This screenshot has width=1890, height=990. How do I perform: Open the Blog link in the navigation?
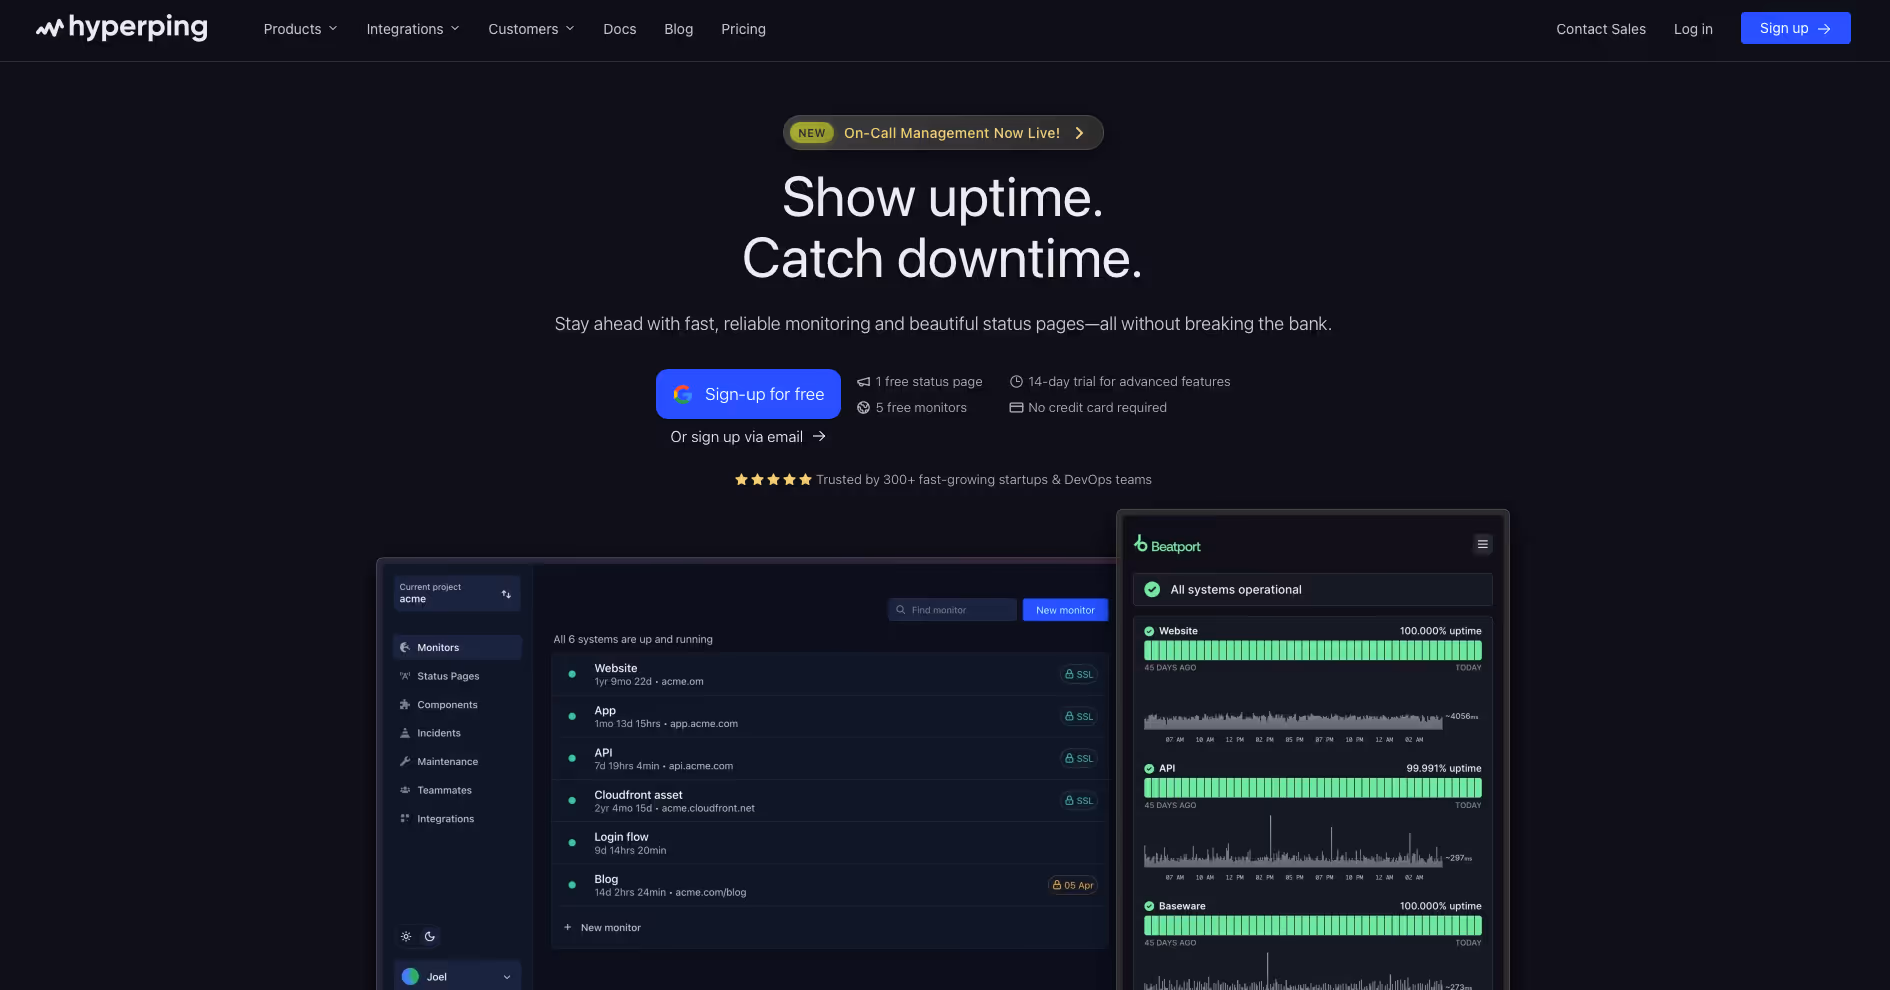pos(679,29)
